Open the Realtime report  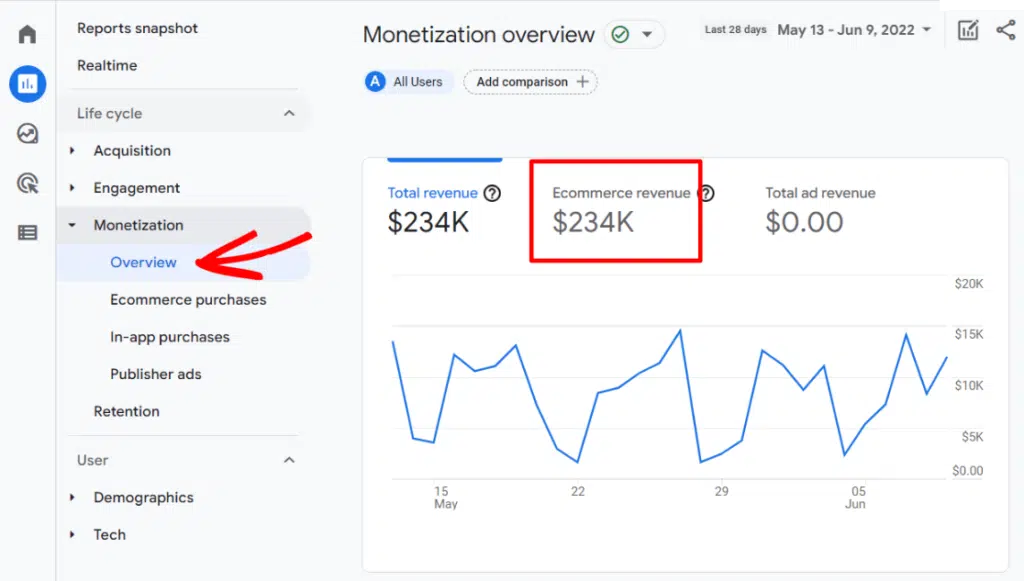(107, 66)
